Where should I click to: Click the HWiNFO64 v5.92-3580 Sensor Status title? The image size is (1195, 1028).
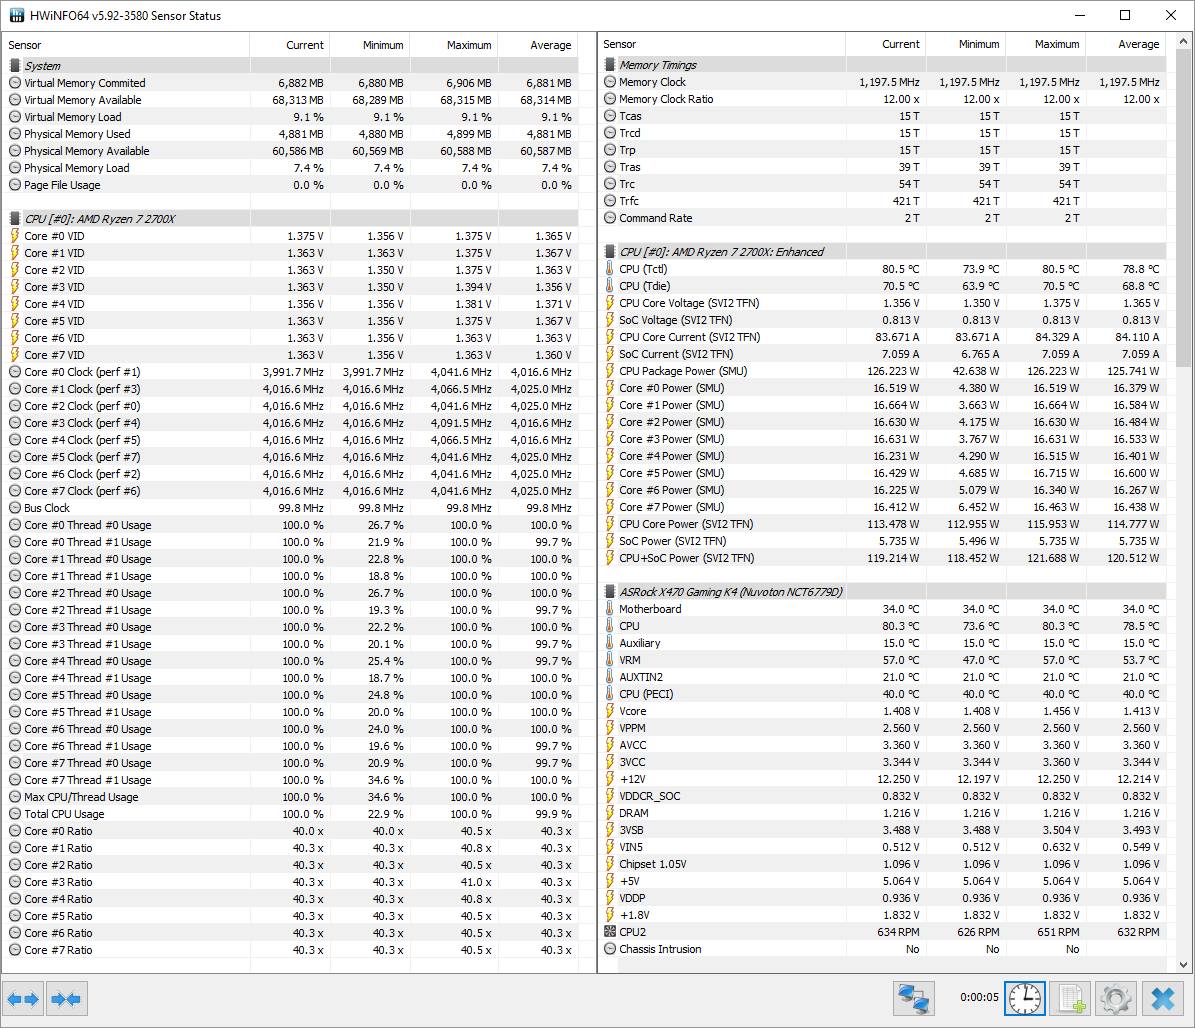pyautogui.click(x=126, y=15)
